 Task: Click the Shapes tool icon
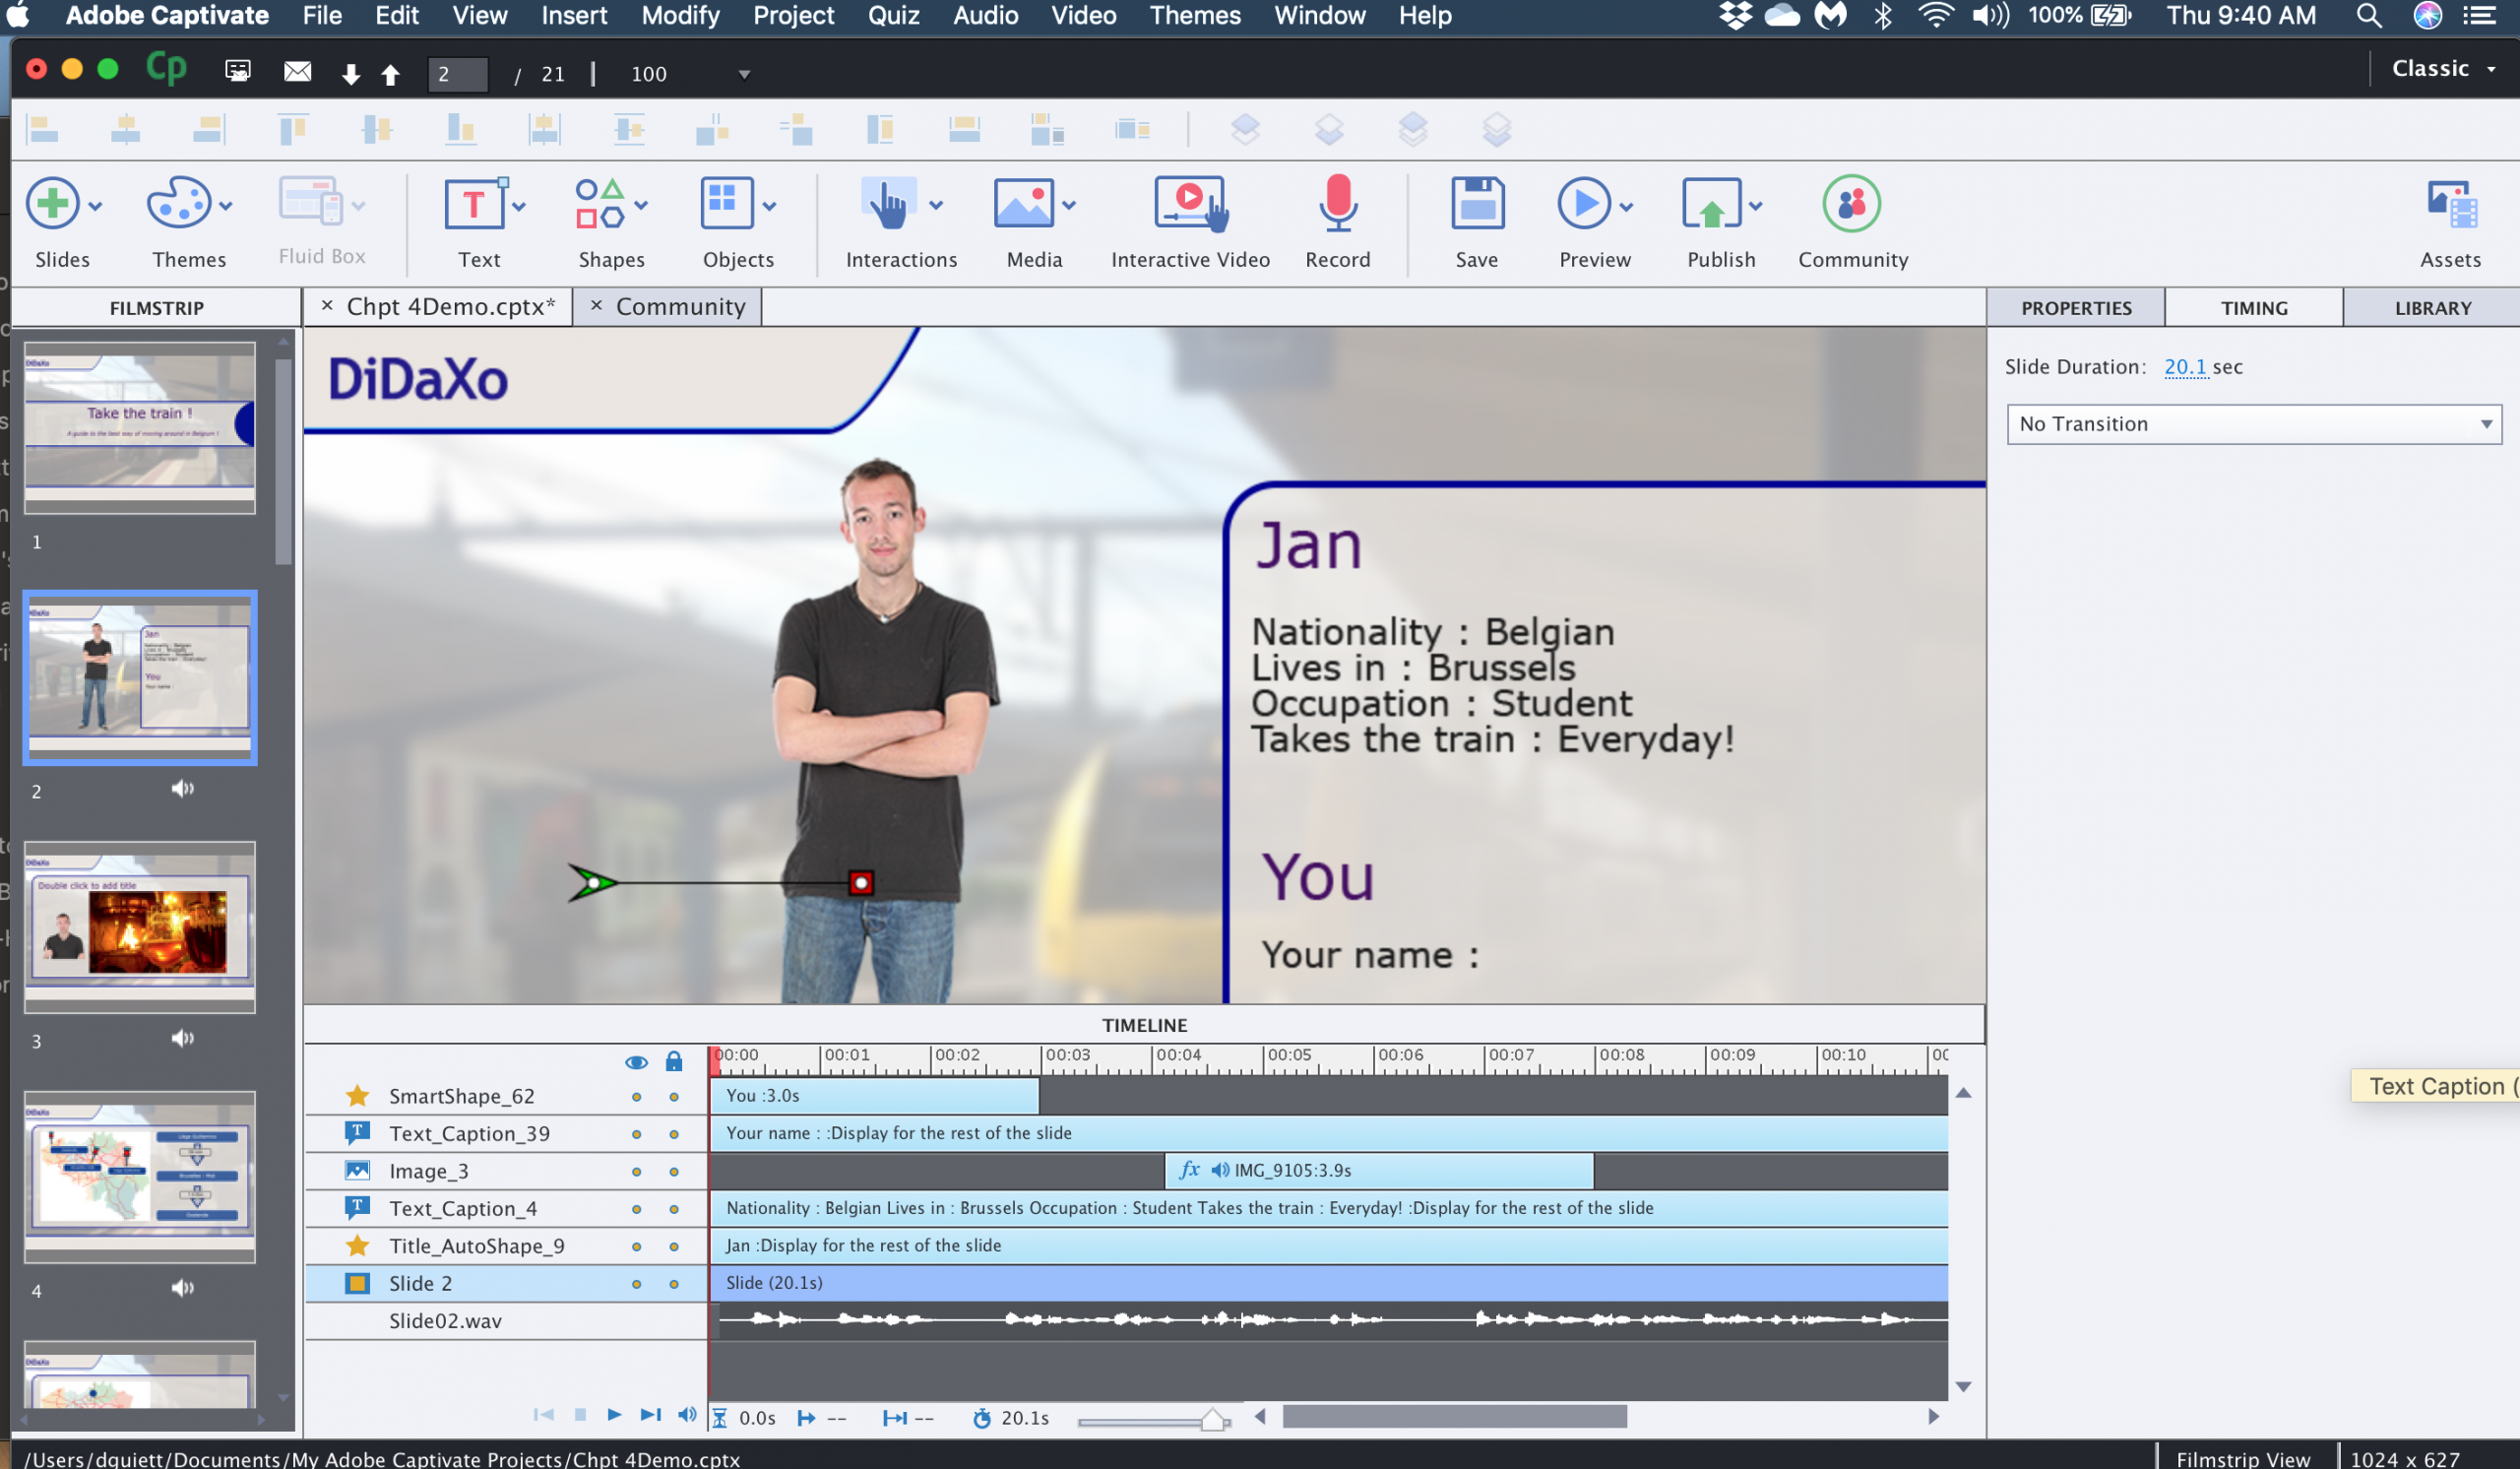[600, 204]
